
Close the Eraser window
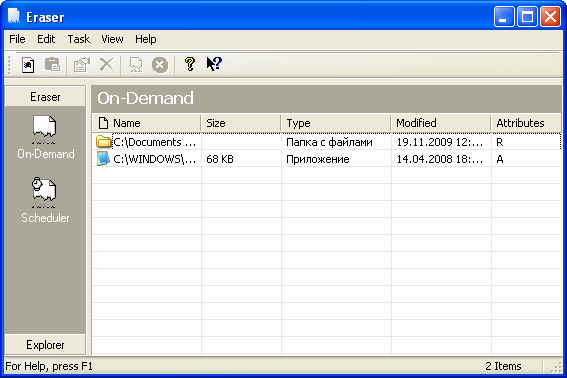[x=550, y=17]
